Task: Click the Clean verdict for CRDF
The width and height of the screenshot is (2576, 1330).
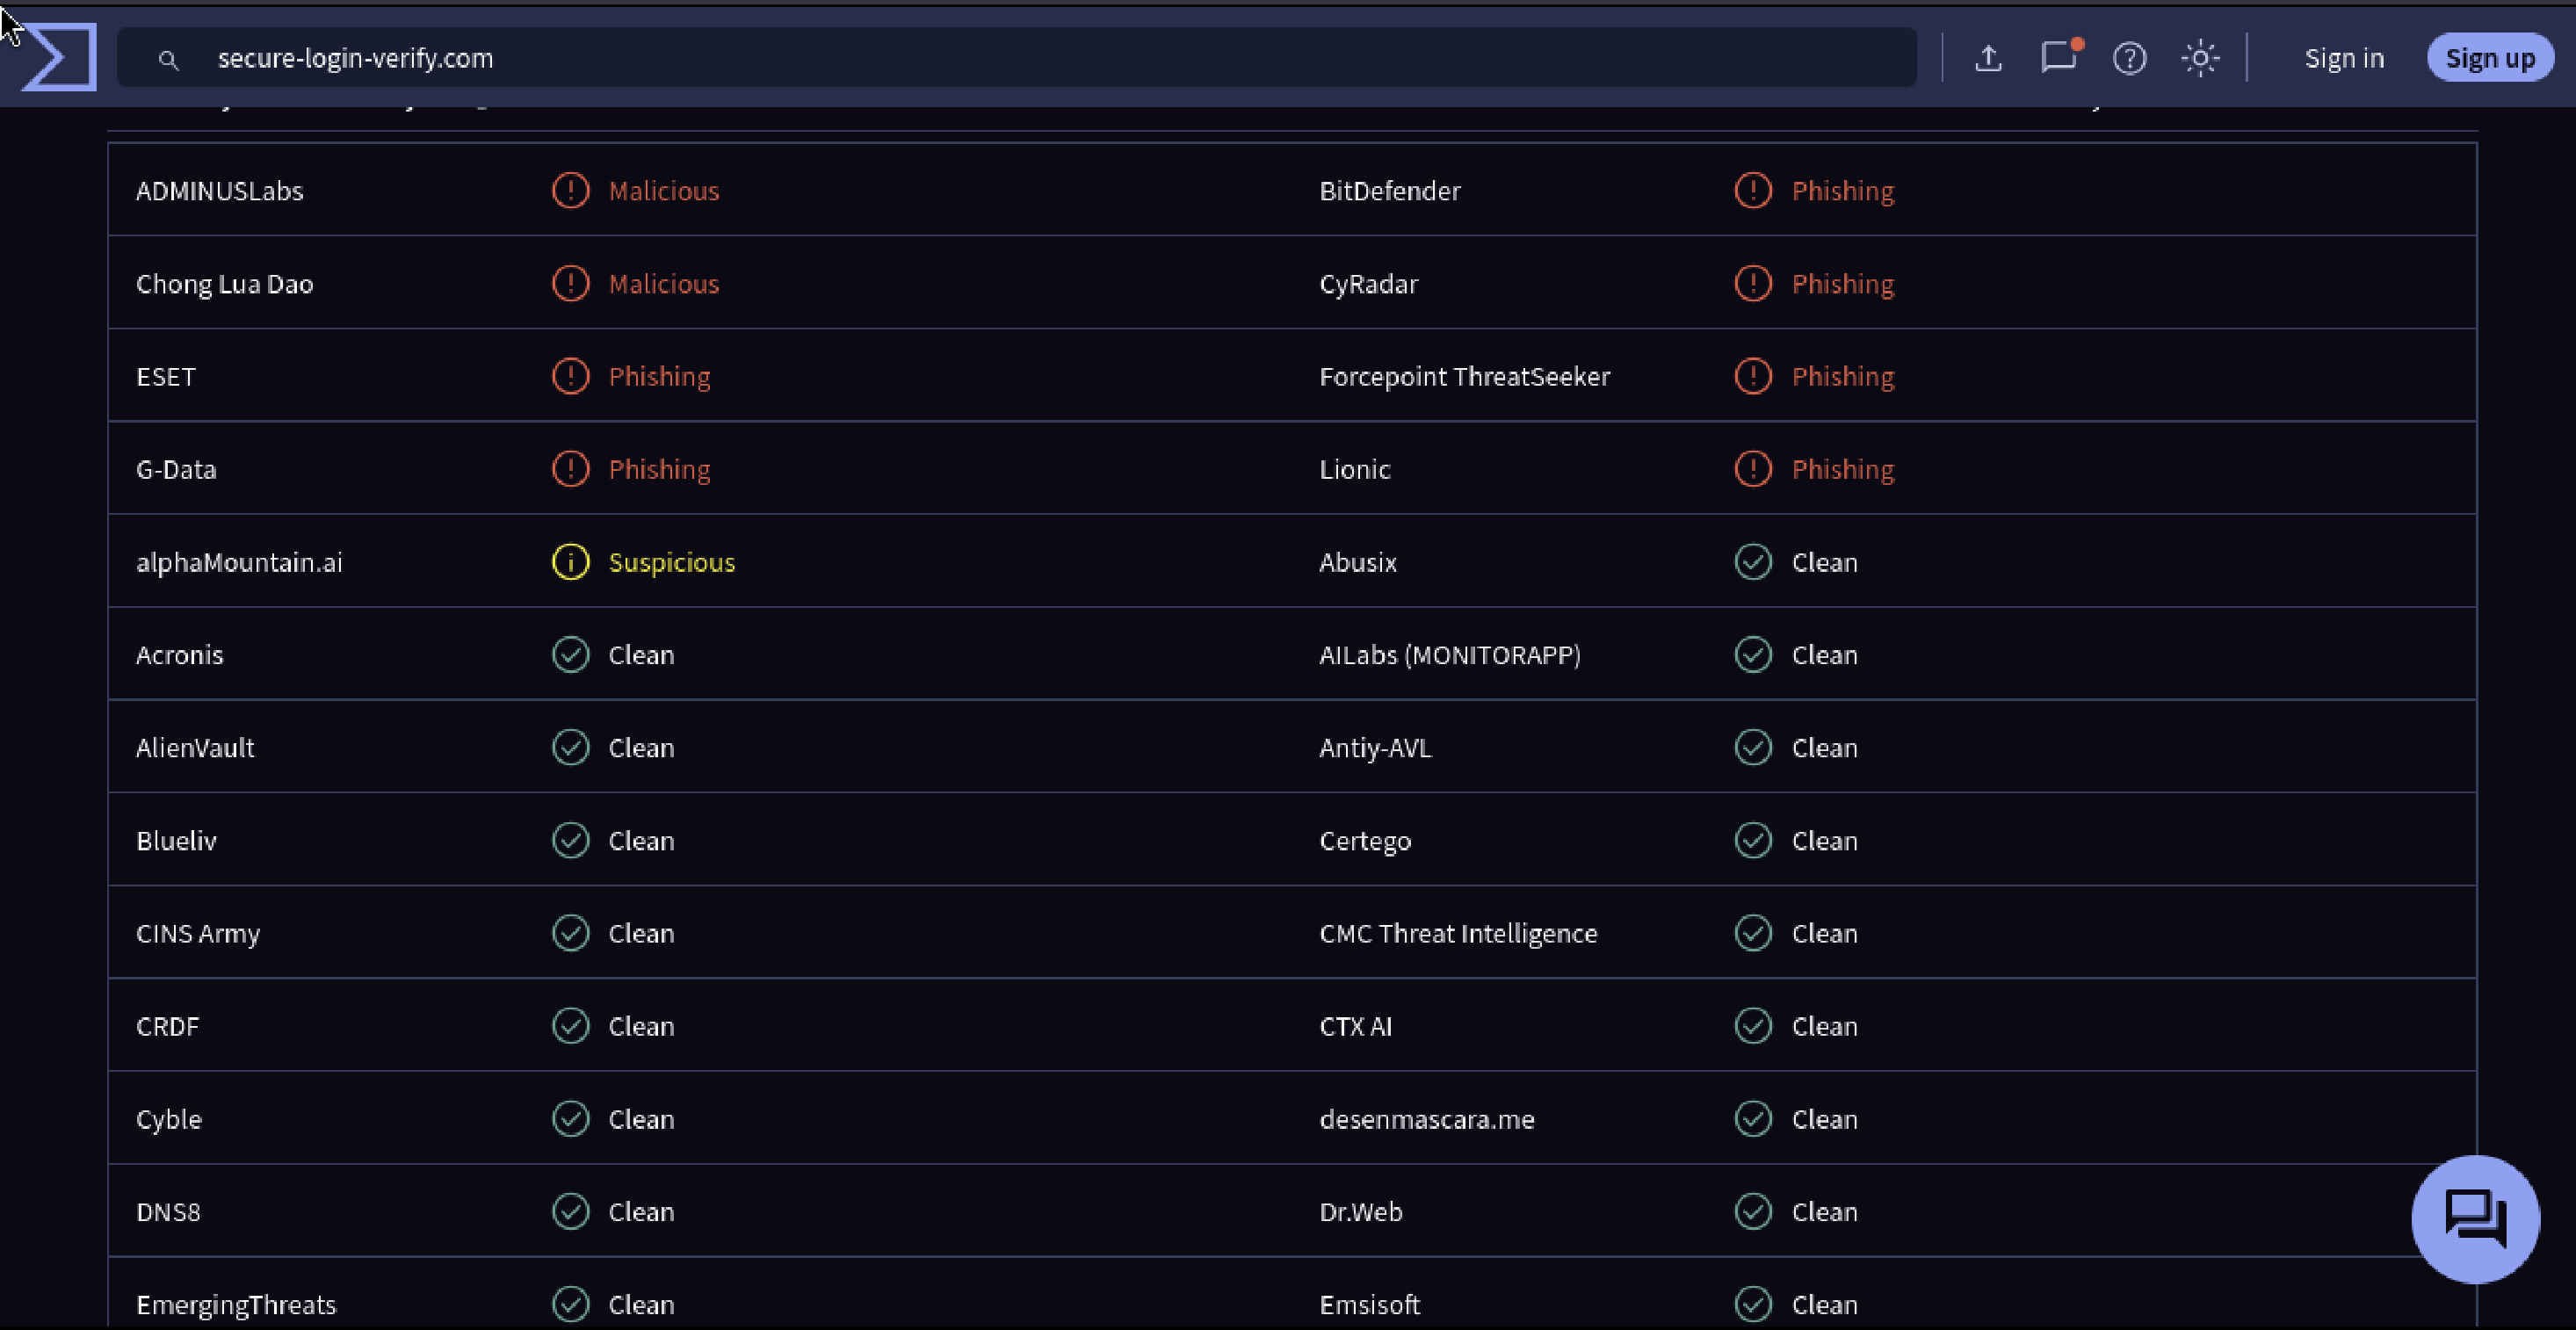Action: (x=642, y=1027)
